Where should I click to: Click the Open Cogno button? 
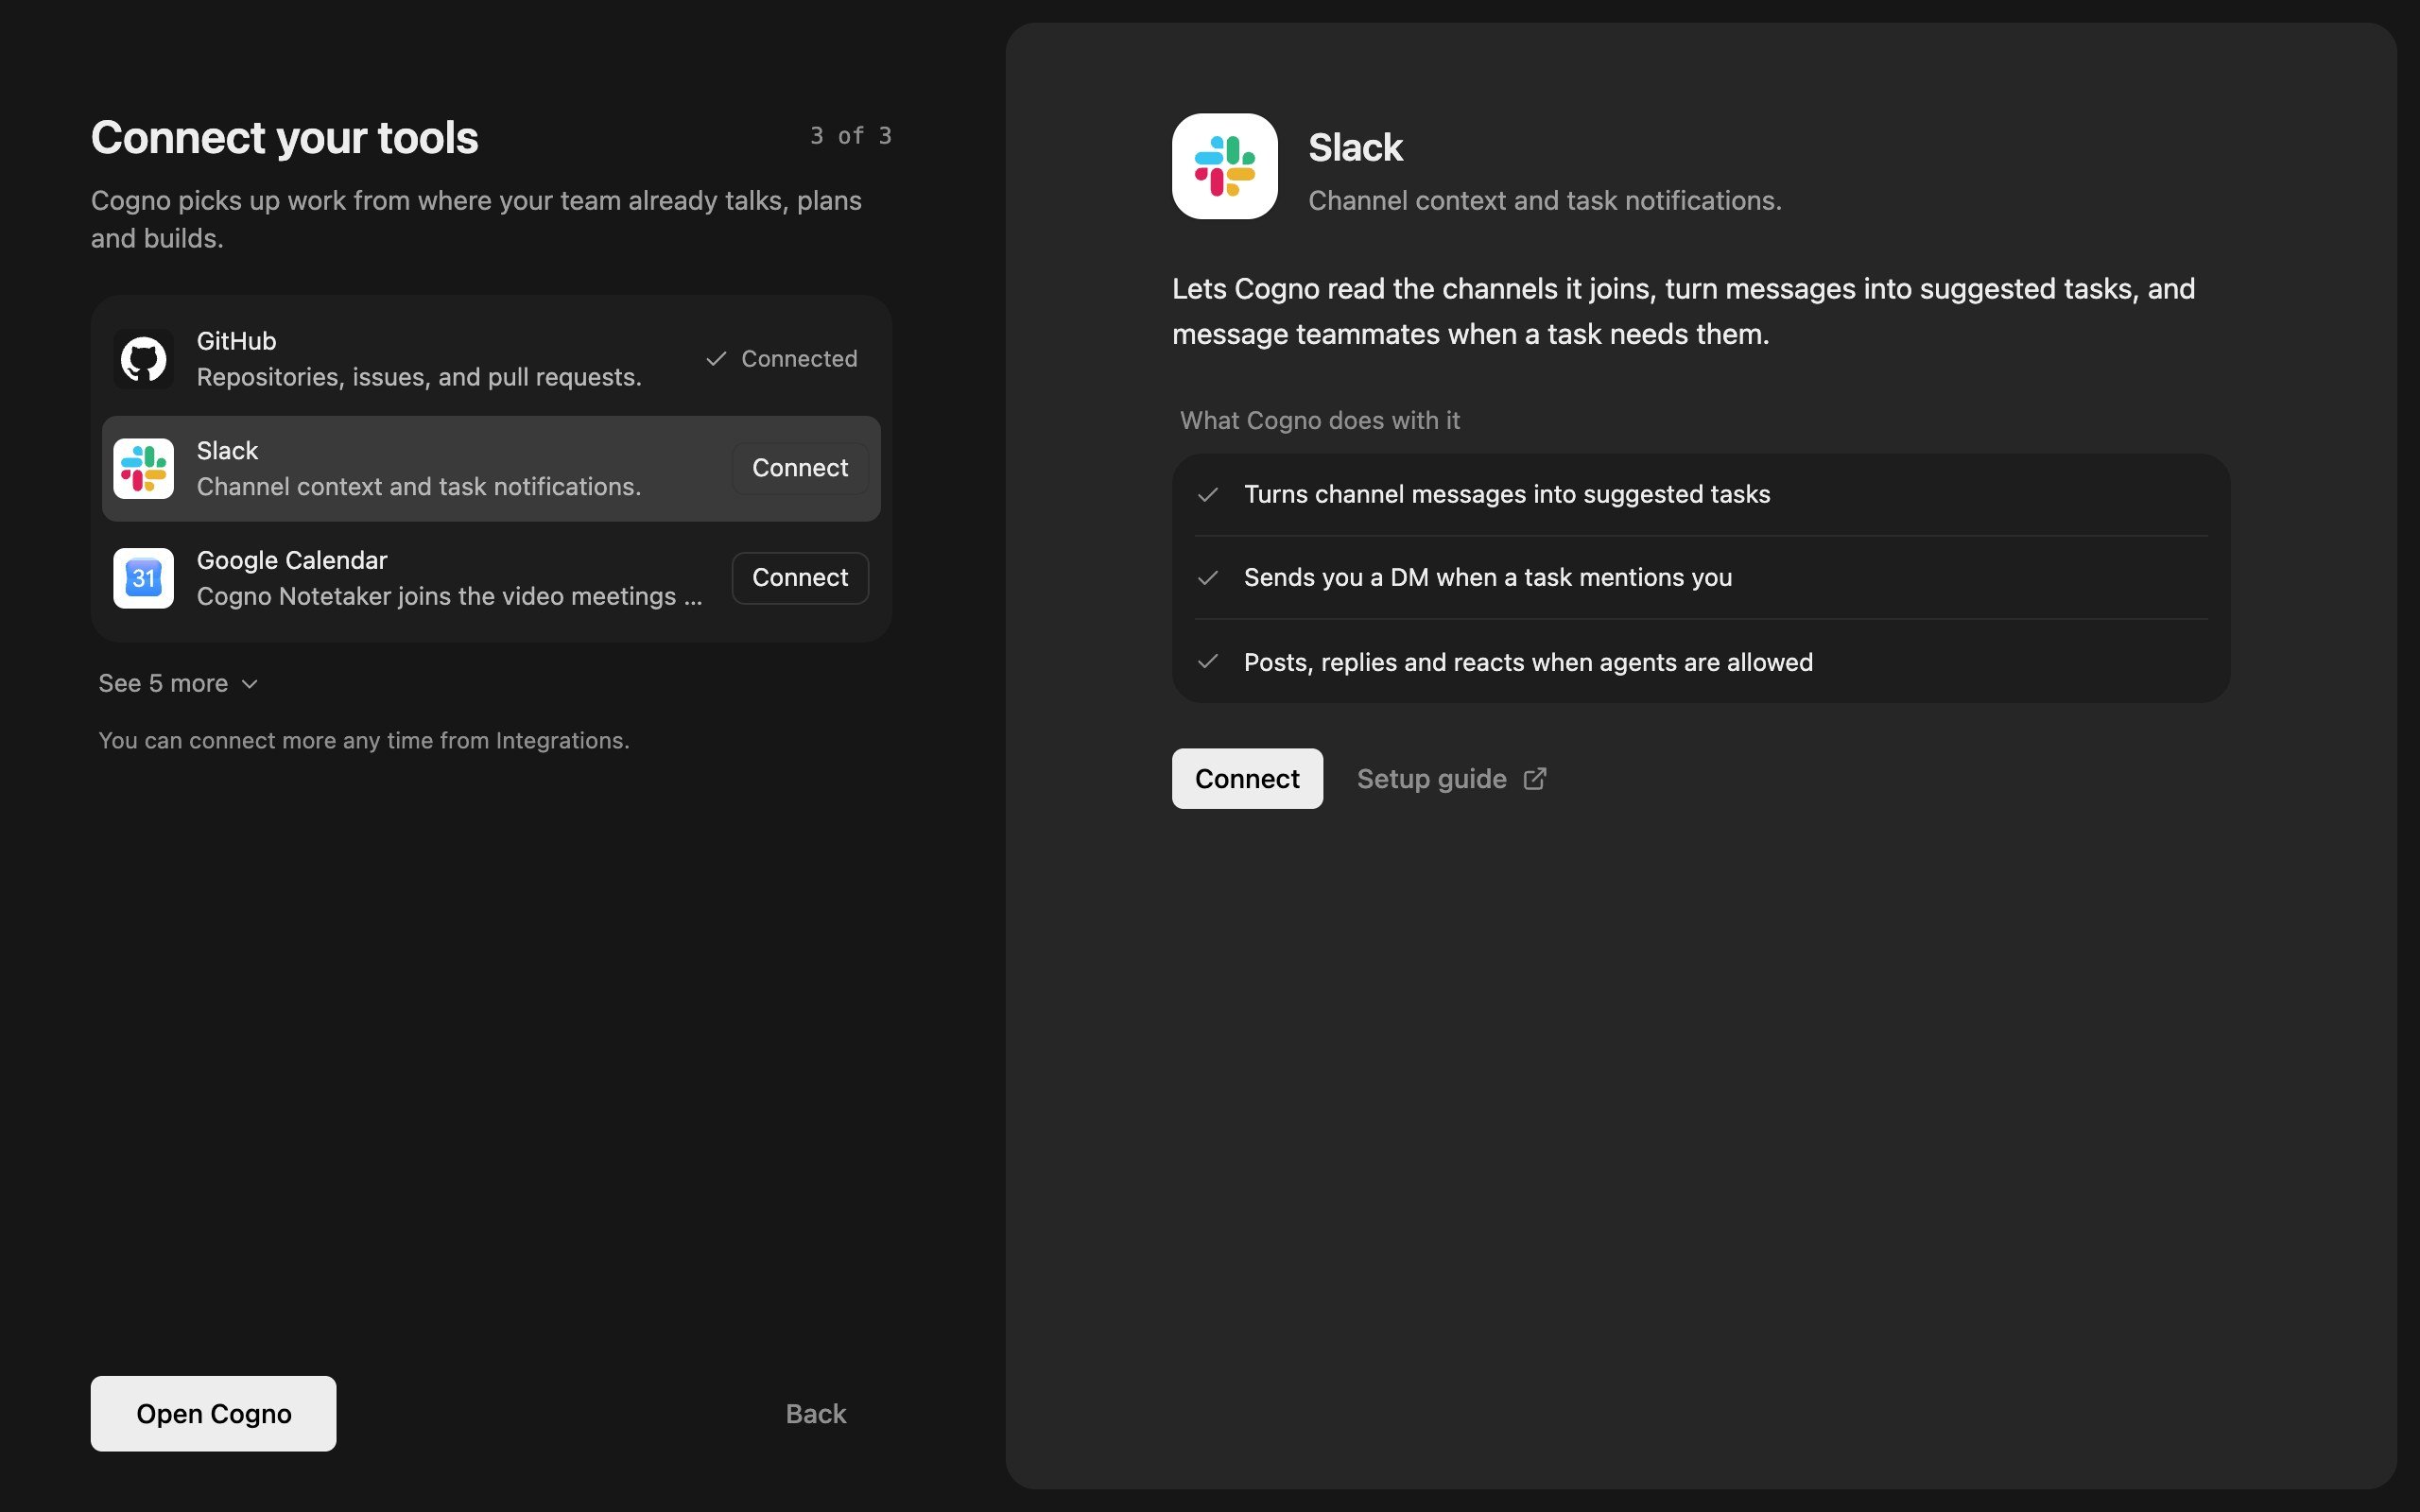click(x=213, y=1413)
